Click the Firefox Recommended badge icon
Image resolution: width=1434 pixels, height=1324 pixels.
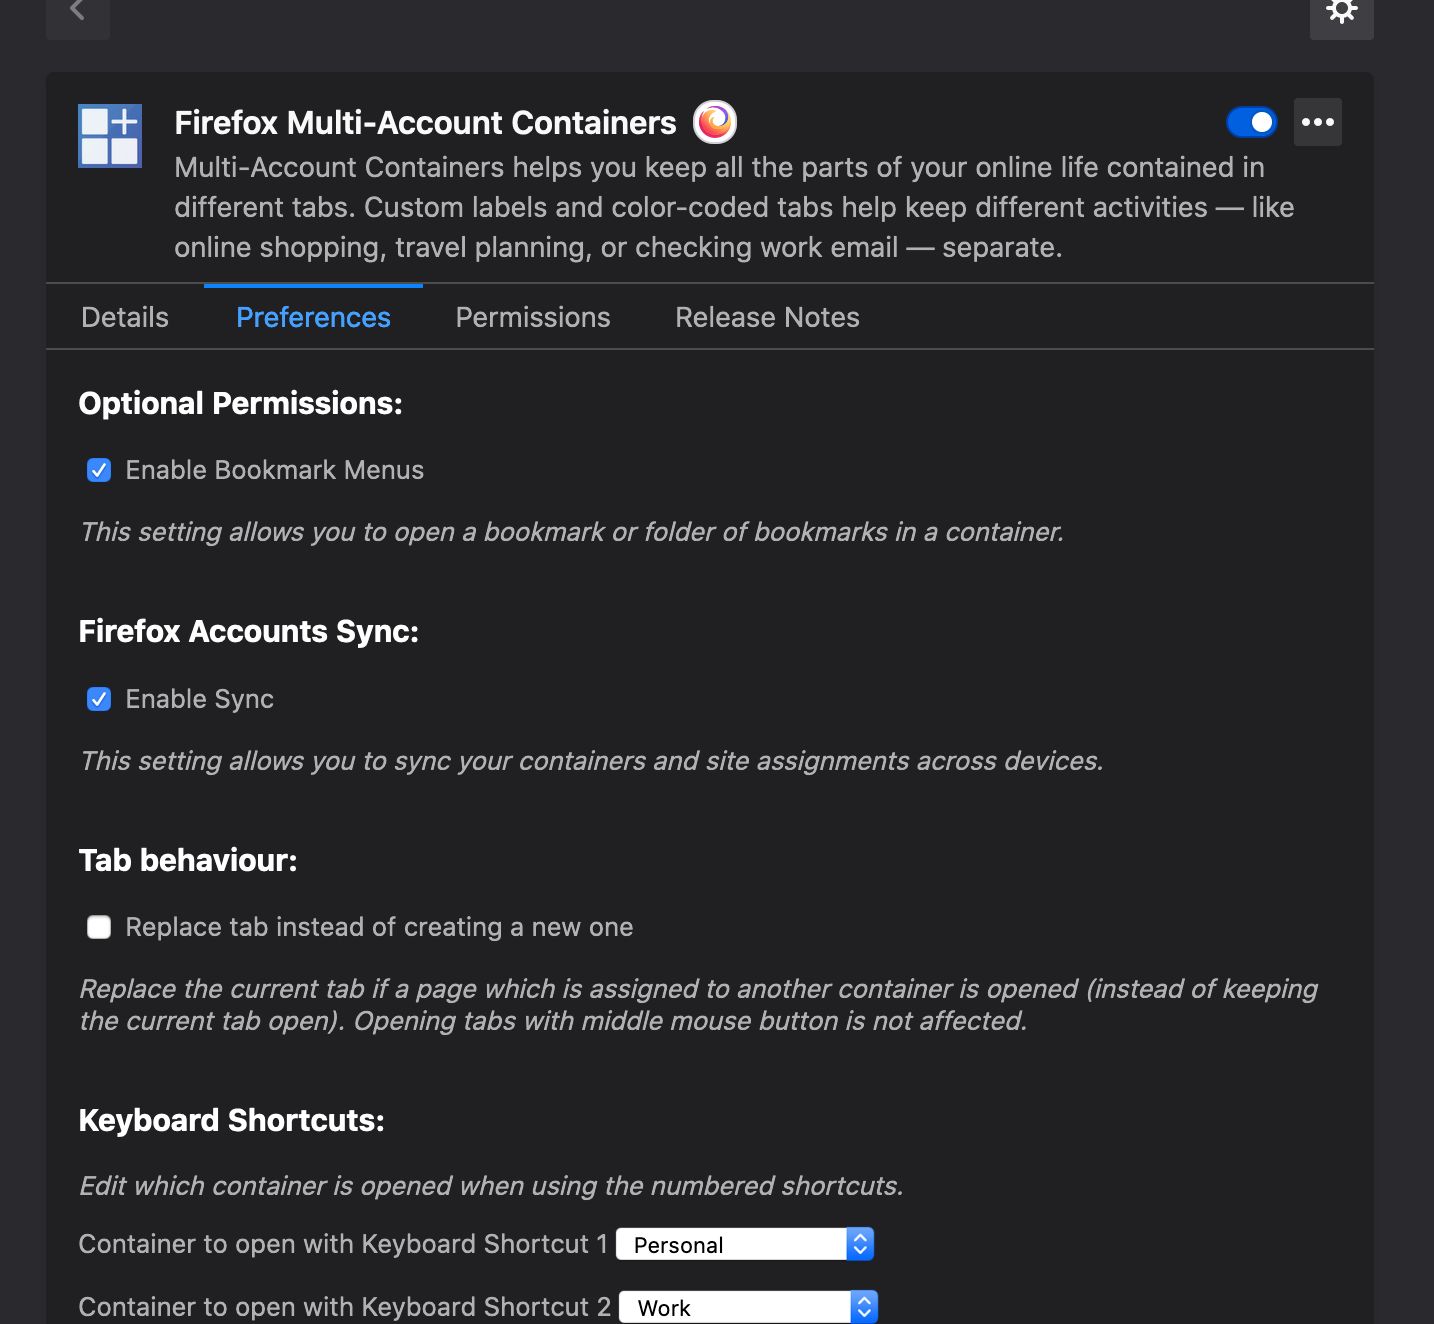[714, 121]
